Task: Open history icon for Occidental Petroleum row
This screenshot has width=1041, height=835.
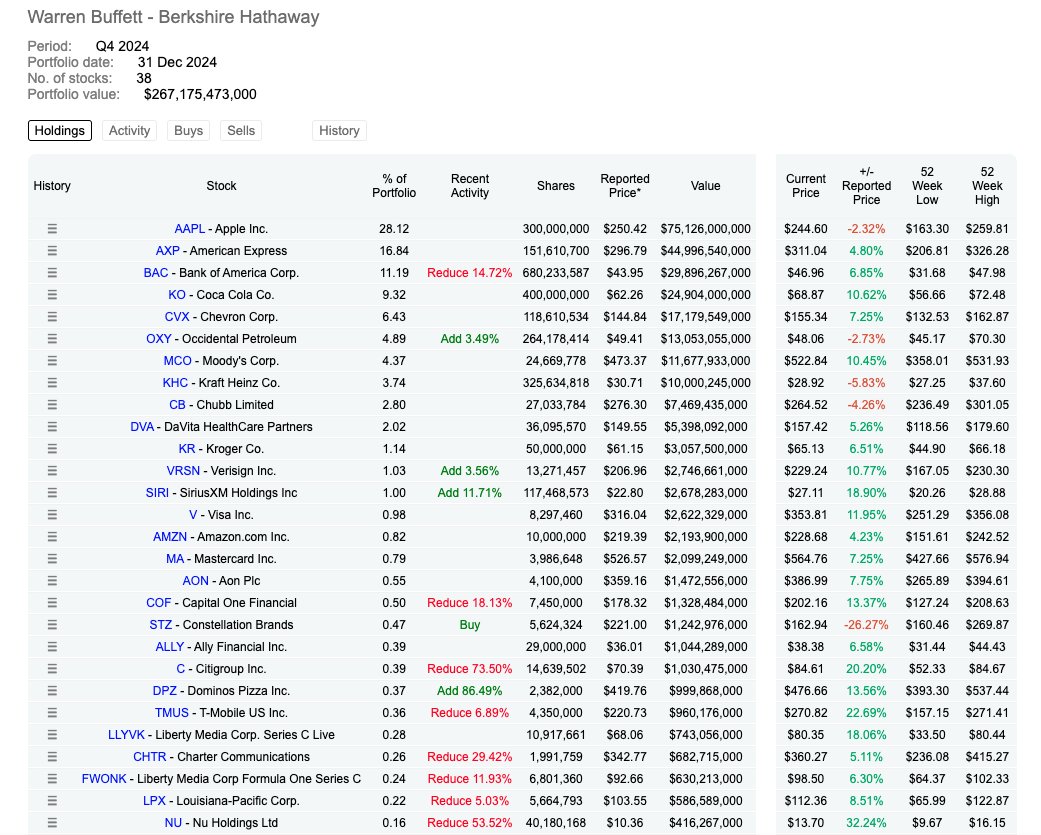Action: pos(52,339)
